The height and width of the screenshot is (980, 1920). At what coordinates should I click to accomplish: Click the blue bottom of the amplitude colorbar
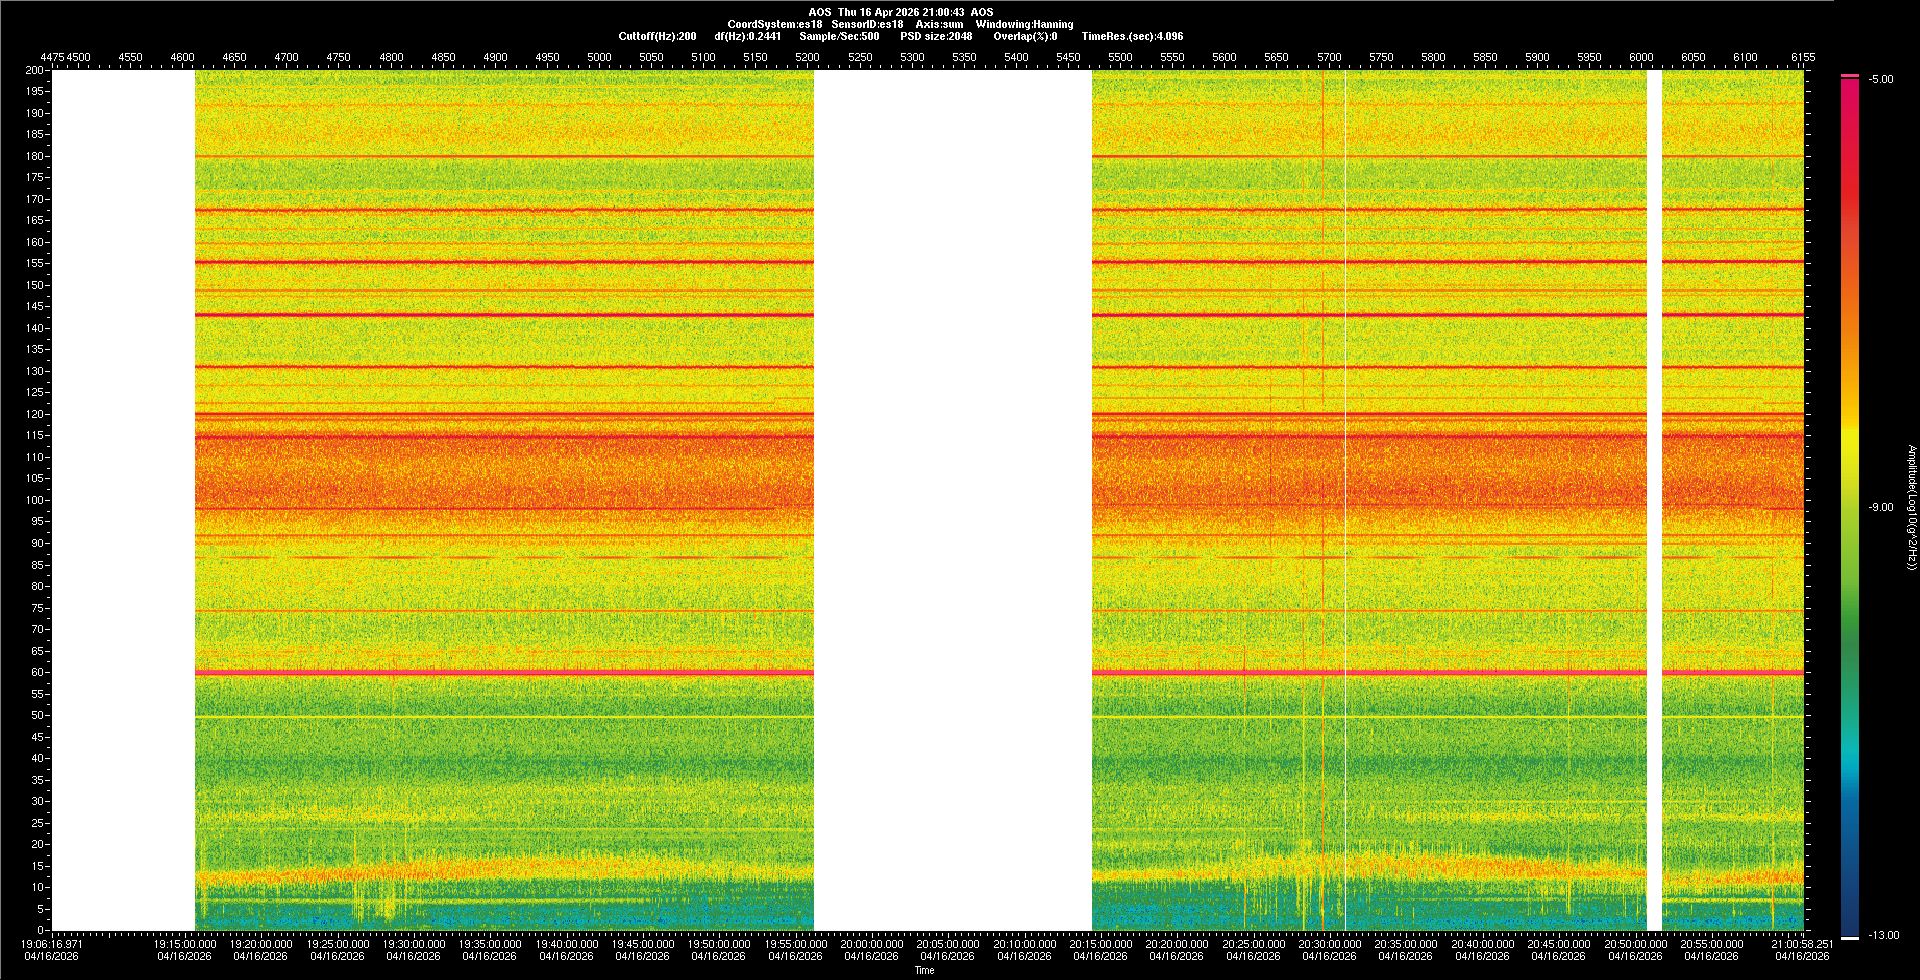1850,900
